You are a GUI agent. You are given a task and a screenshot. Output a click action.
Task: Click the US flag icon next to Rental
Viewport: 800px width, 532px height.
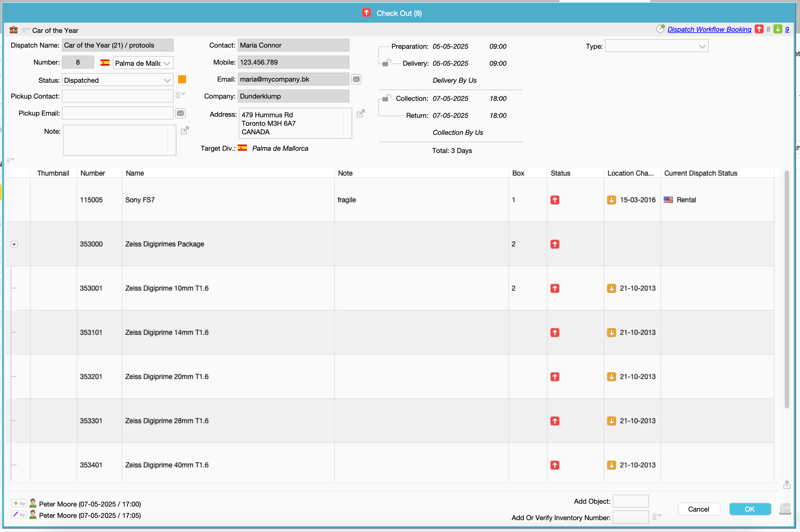(668, 200)
